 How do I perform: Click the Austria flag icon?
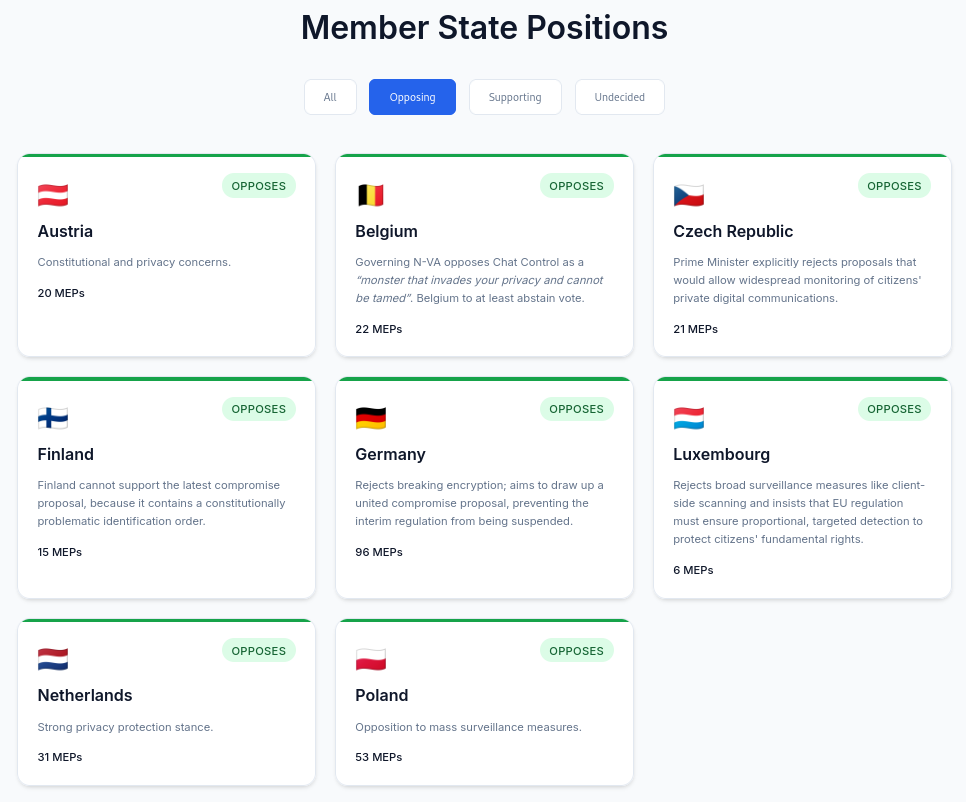[x=53, y=195]
